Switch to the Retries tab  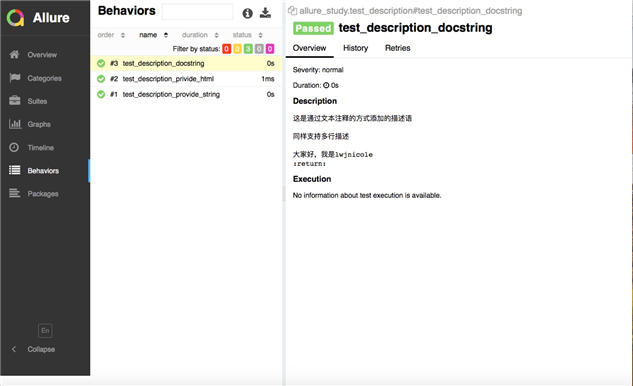point(397,48)
